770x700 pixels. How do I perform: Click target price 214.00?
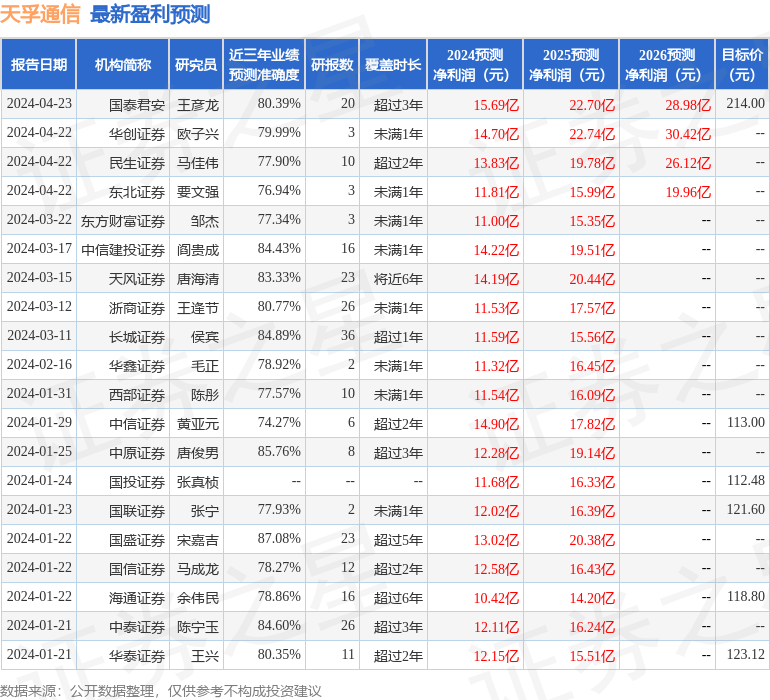[745, 104]
